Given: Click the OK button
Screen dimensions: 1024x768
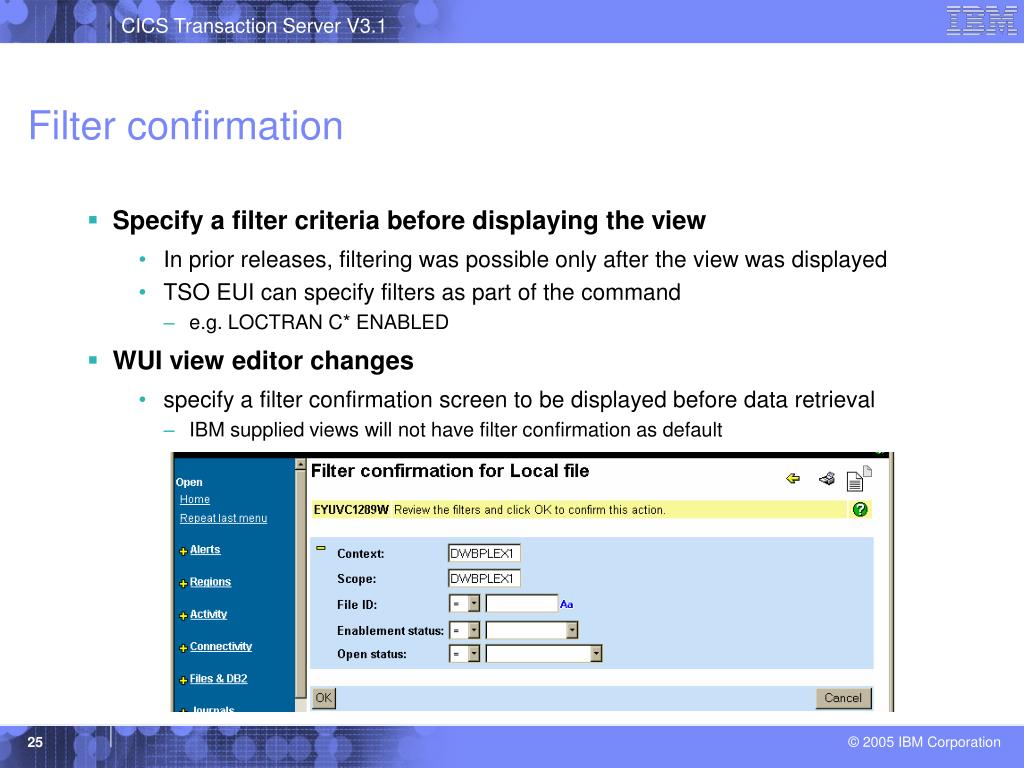Looking at the screenshot, I should pyautogui.click(x=323, y=697).
